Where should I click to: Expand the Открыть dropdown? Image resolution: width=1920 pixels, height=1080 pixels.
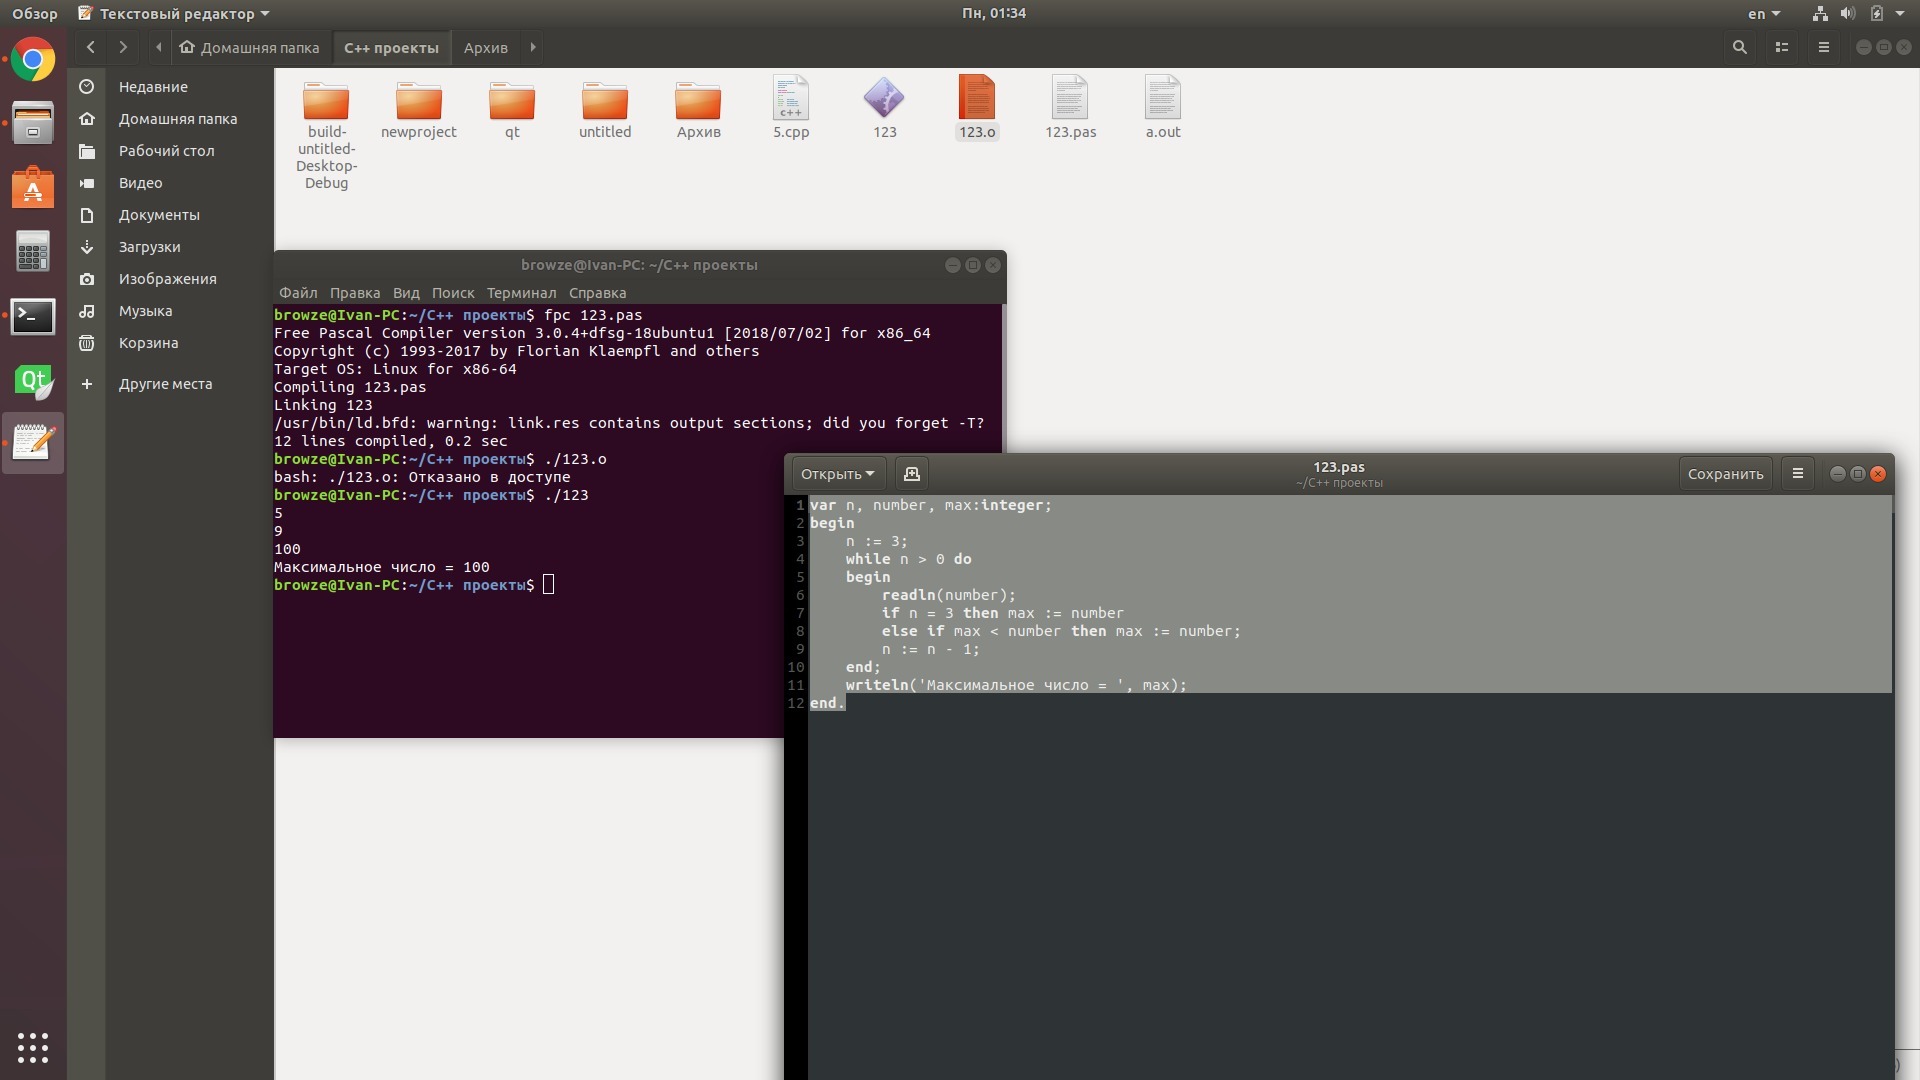(837, 474)
